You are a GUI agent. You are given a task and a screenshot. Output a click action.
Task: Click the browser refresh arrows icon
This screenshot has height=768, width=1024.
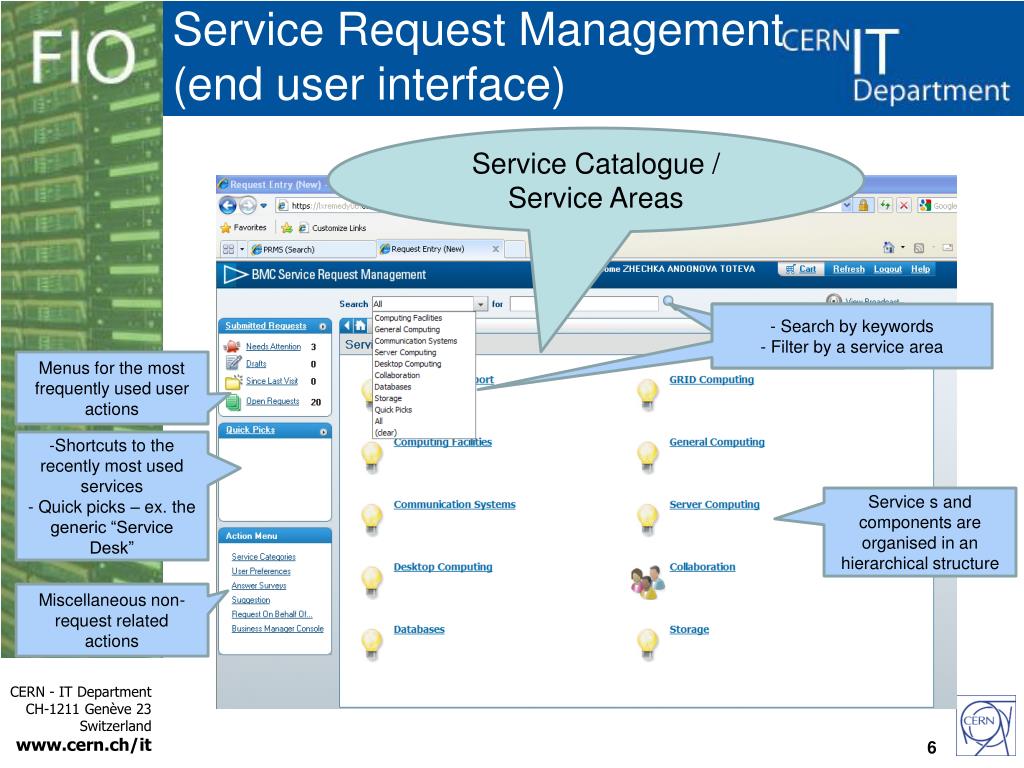click(x=885, y=206)
